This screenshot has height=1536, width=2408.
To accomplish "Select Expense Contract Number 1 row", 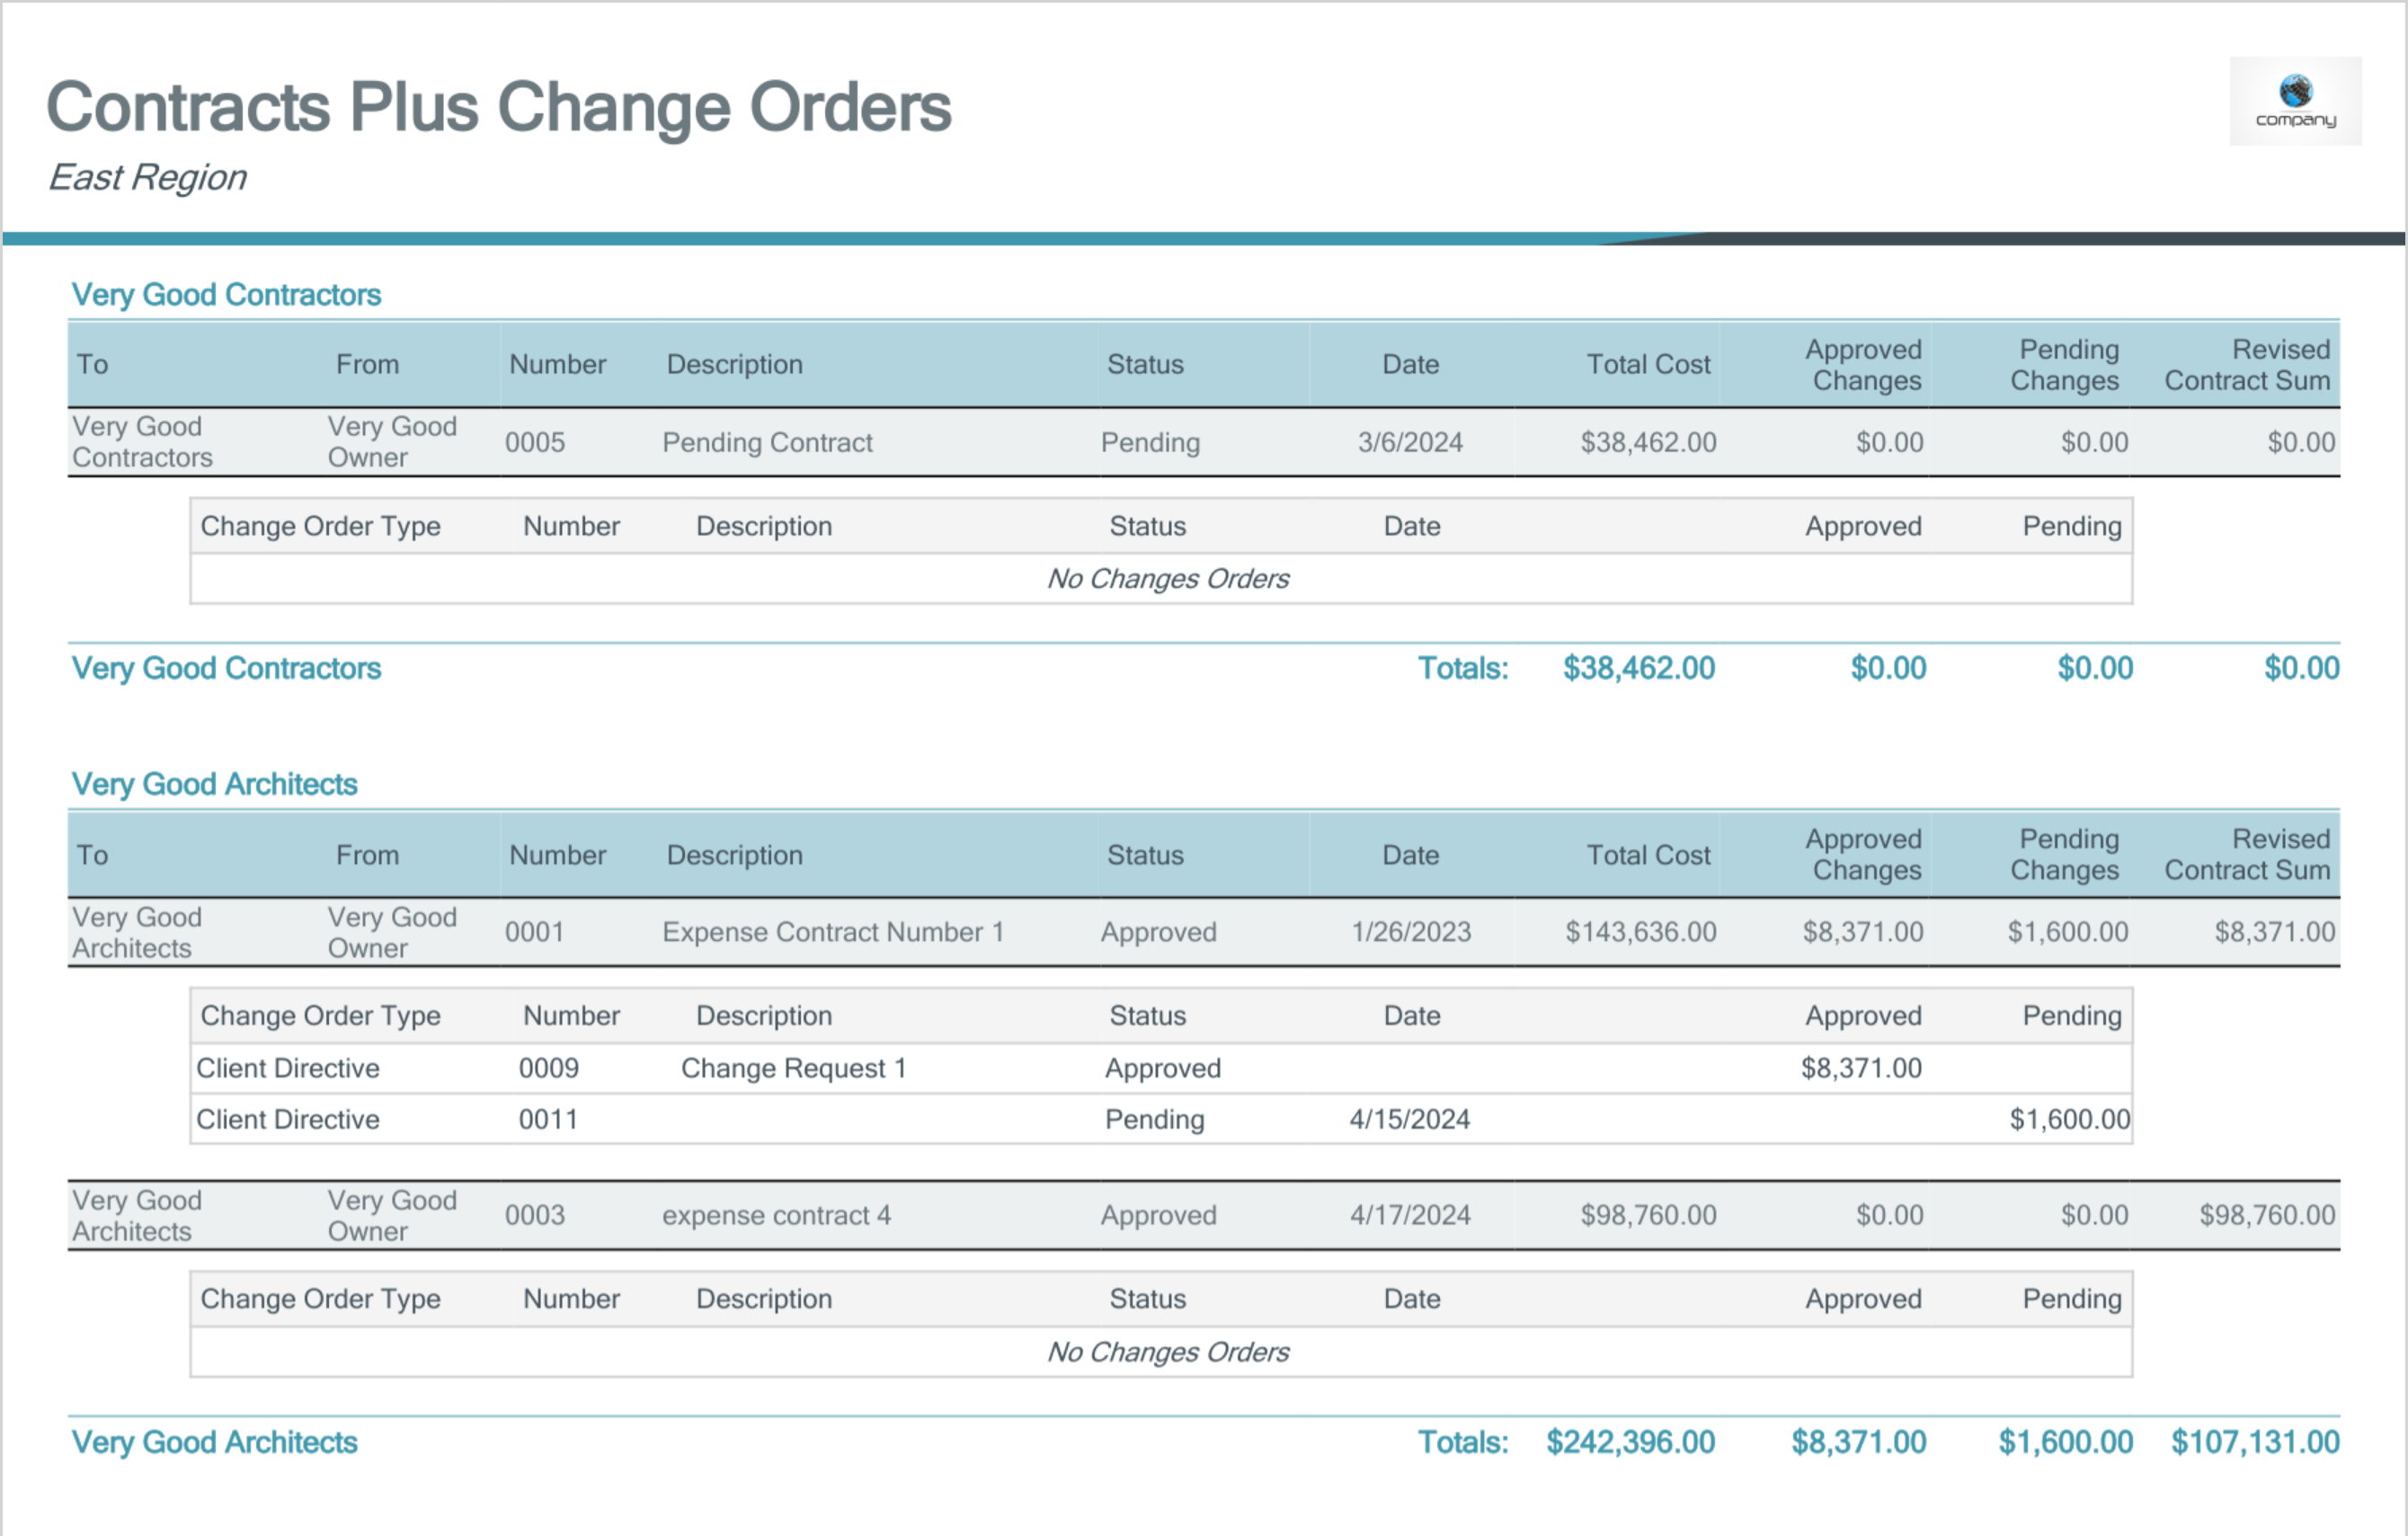I will [832, 932].
